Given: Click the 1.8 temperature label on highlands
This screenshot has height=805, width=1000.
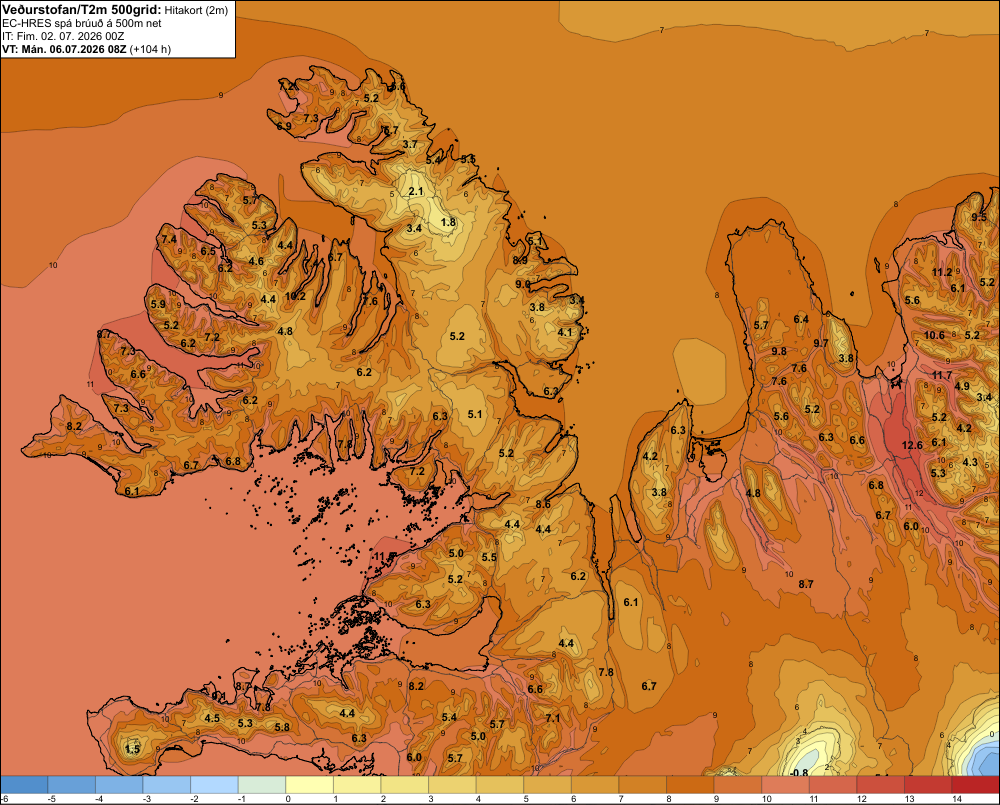Looking at the screenshot, I should [448, 222].
